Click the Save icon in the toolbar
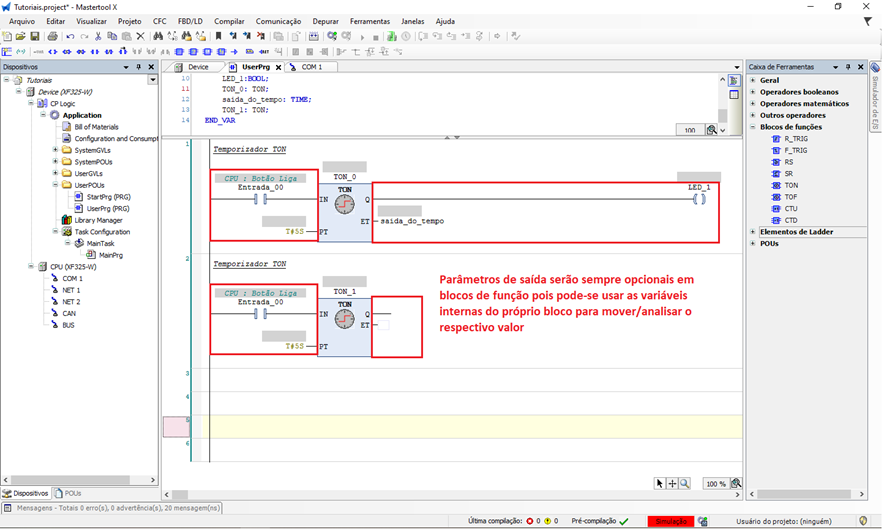 [35, 36]
